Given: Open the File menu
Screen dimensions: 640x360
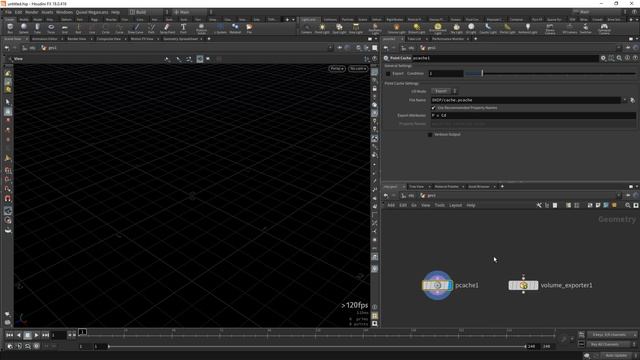Looking at the screenshot, I should [x=8, y=12].
